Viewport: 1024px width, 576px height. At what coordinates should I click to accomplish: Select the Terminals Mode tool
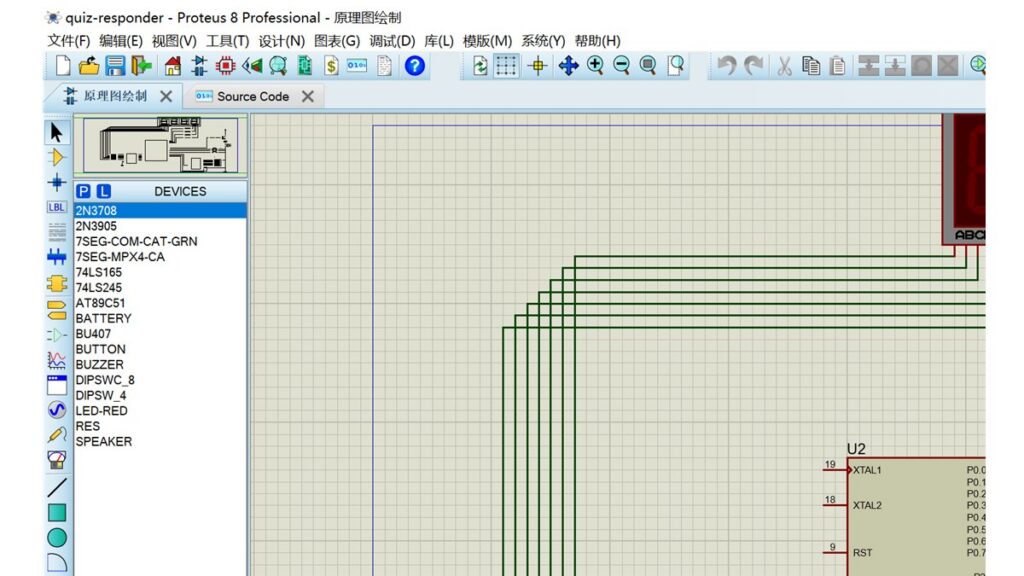pos(57,310)
